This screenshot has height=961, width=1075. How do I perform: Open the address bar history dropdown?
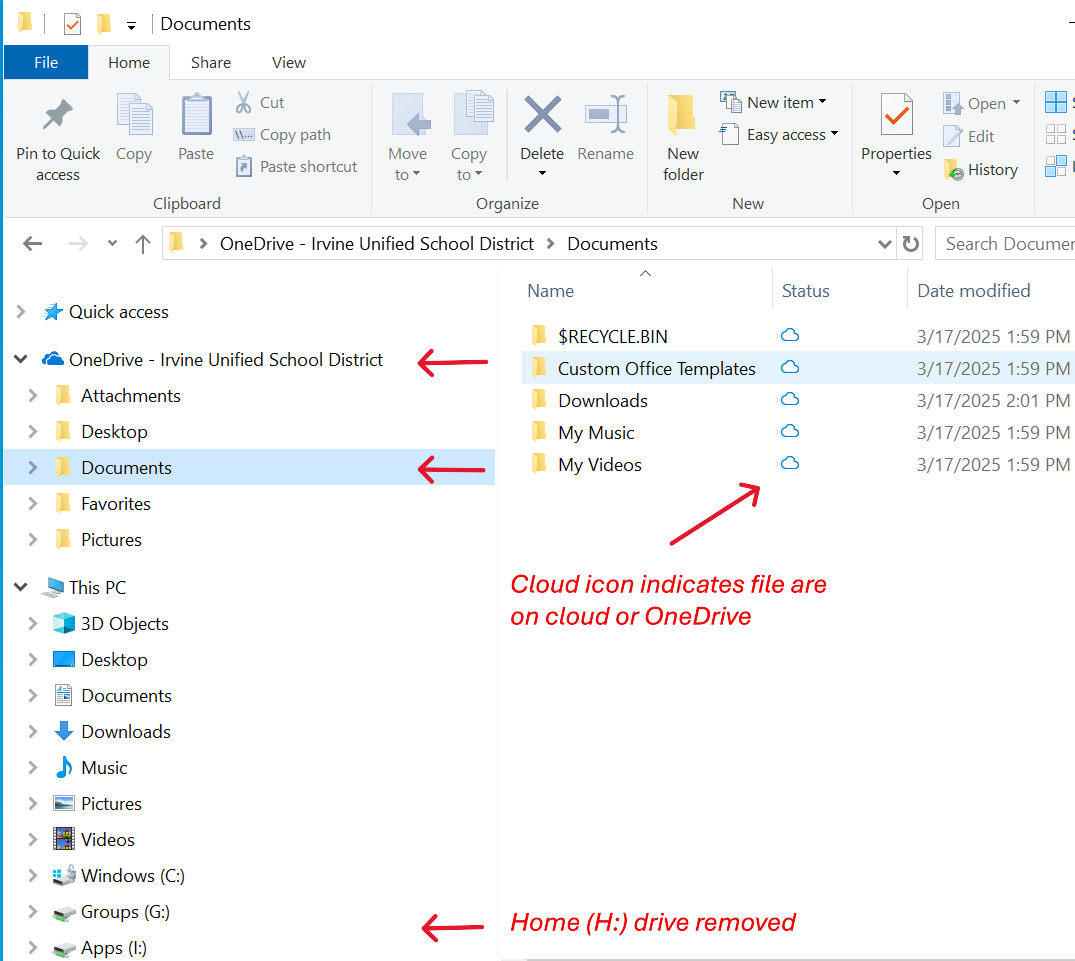click(884, 244)
